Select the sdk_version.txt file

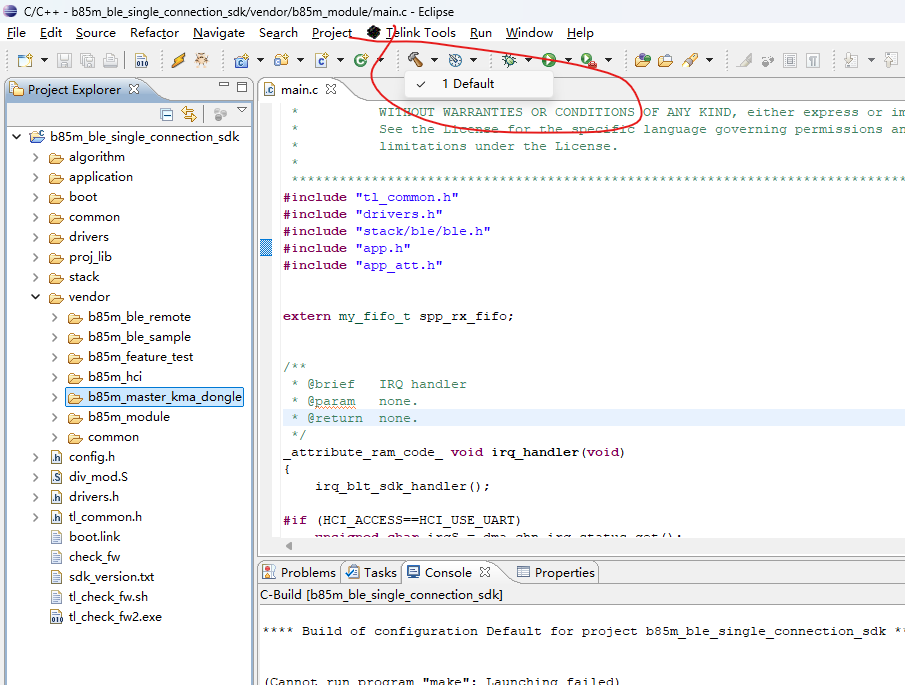coord(111,577)
